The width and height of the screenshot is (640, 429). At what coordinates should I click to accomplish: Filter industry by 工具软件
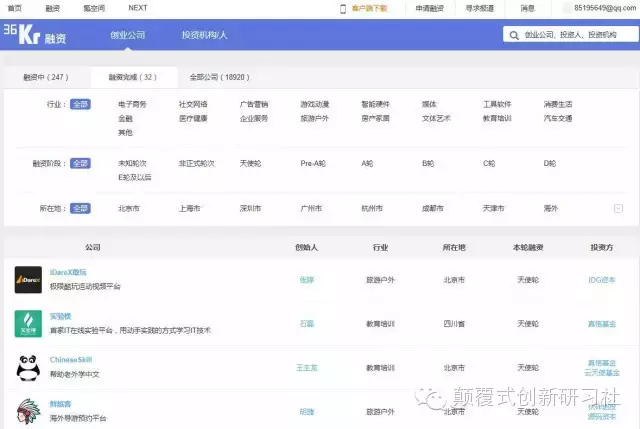coord(497,104)
